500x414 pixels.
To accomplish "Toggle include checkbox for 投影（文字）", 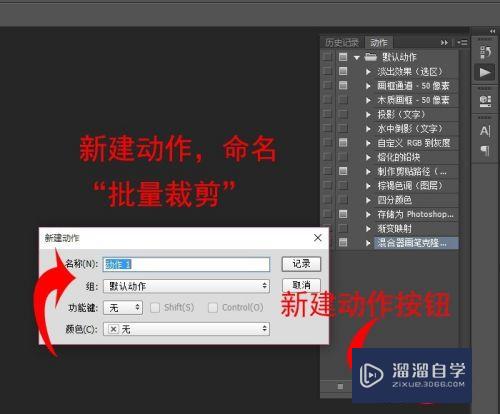I will (x=327, y=114).
